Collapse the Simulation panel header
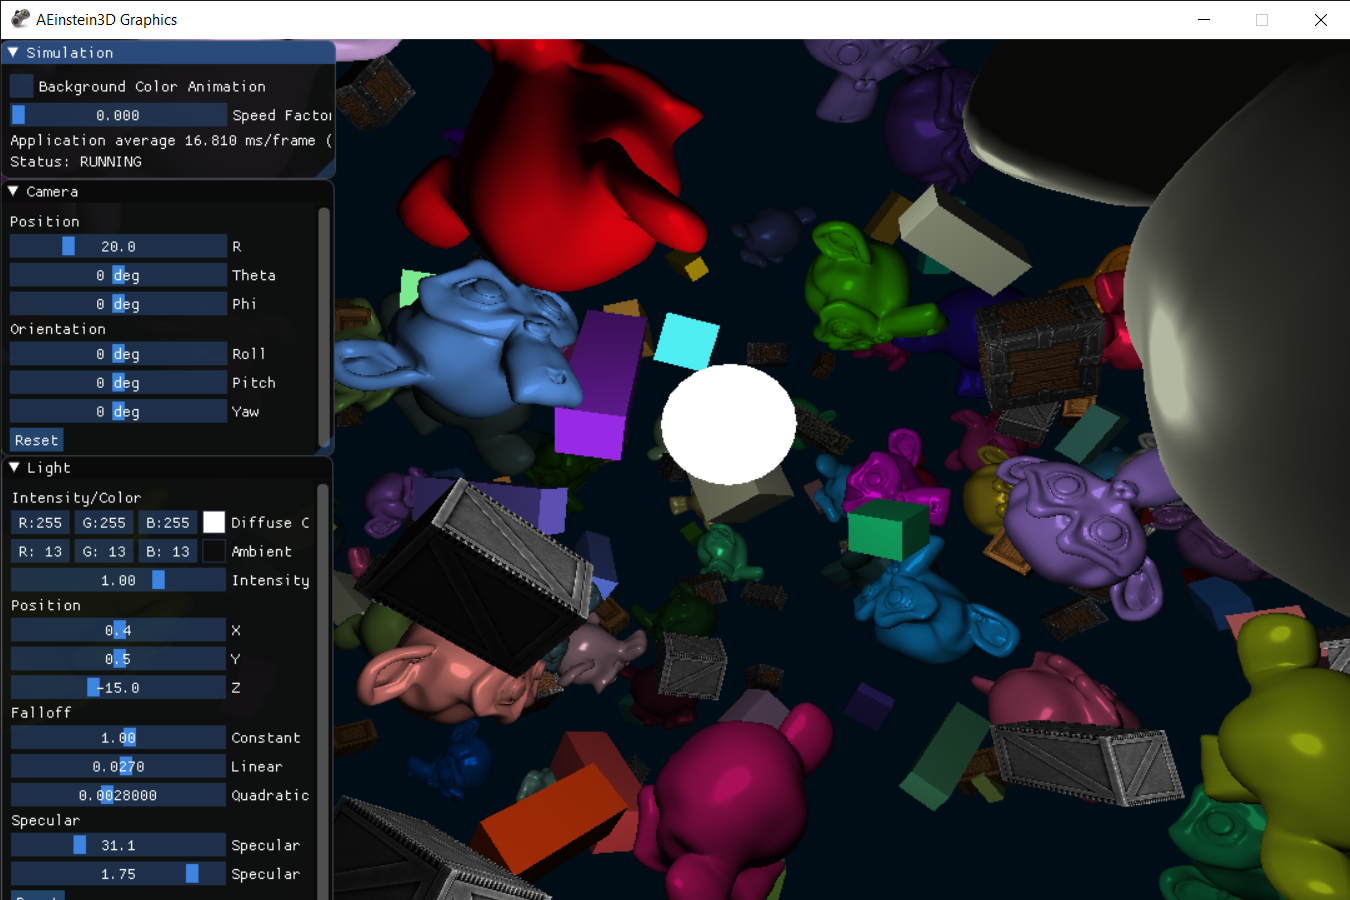The image size is (1350, 900). (x=12, y=52)
